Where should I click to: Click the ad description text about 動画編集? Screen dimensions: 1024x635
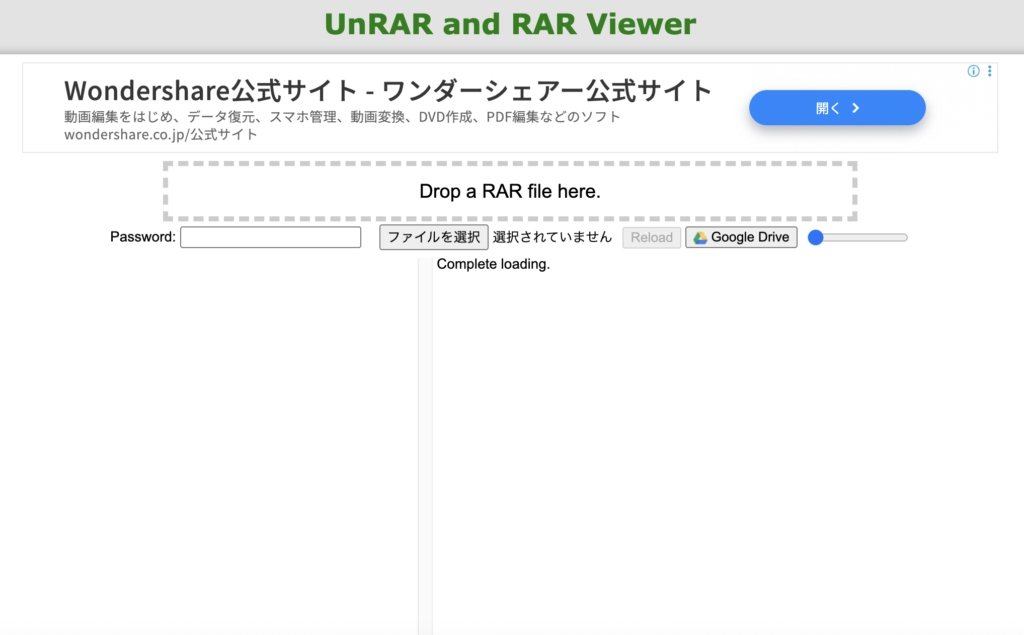click(342, 116)
